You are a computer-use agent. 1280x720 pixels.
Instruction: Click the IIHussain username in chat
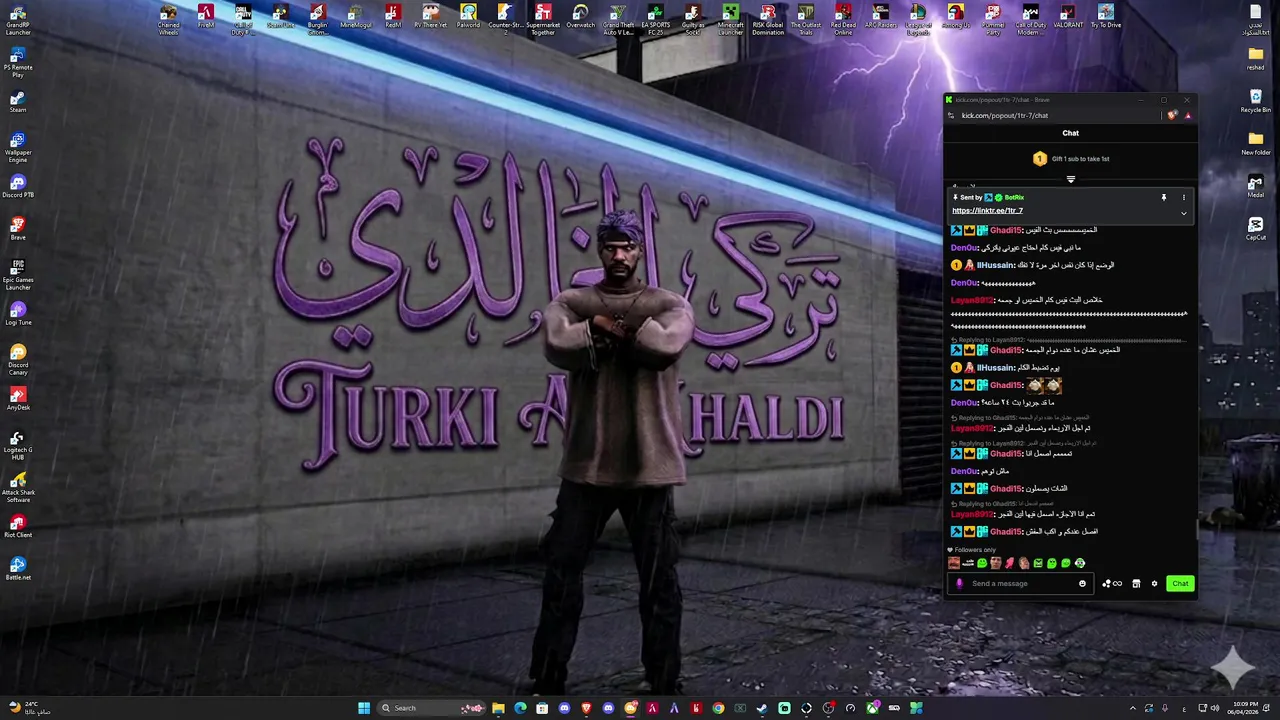996,265
